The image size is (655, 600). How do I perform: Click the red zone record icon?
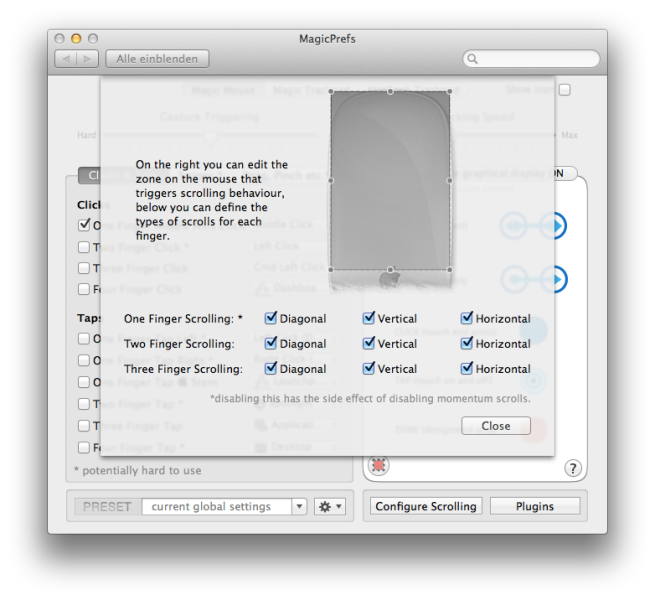[x=378, y=465]
